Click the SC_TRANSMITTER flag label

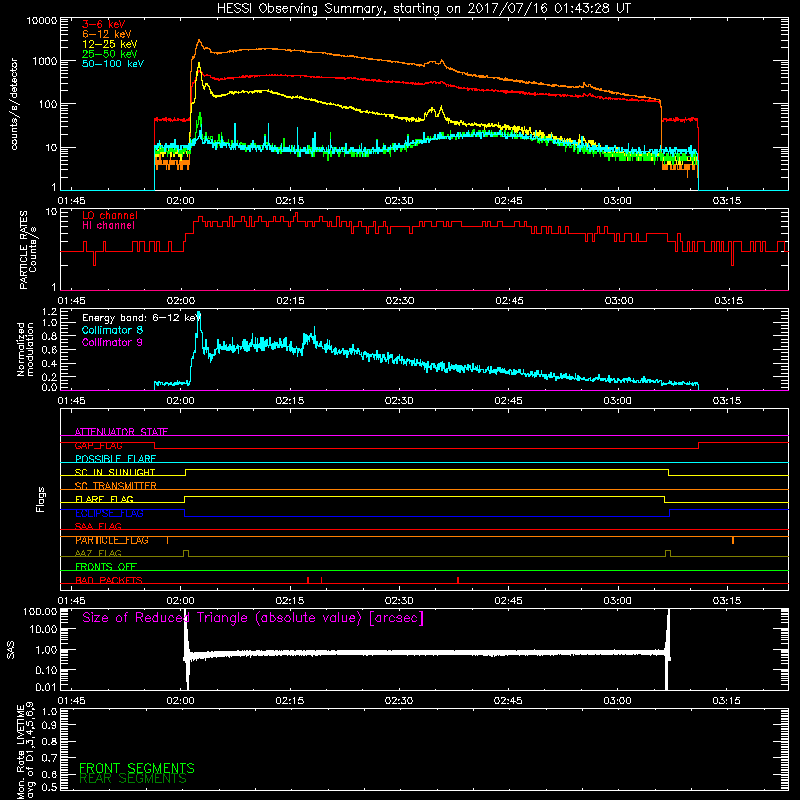115,486
